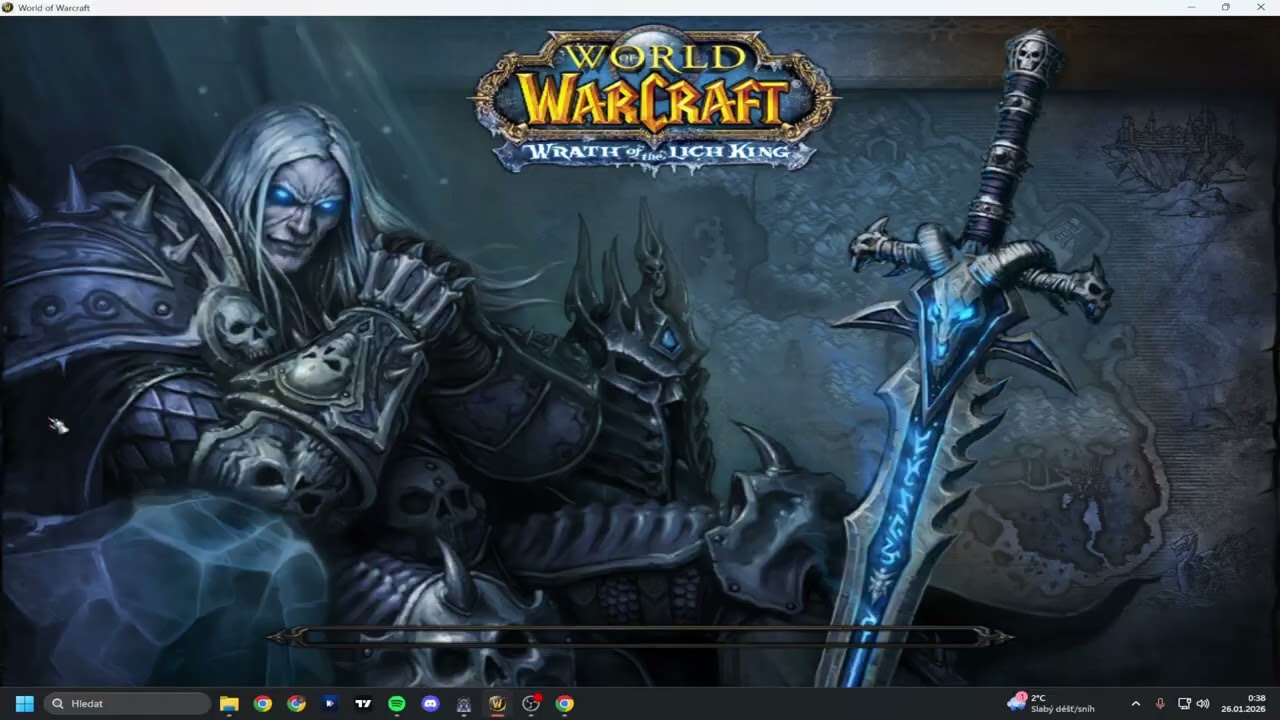This screenshot has width=1280, height=720.
Task: Click the game loading progress bar
Action: click(x=640, y=636)
